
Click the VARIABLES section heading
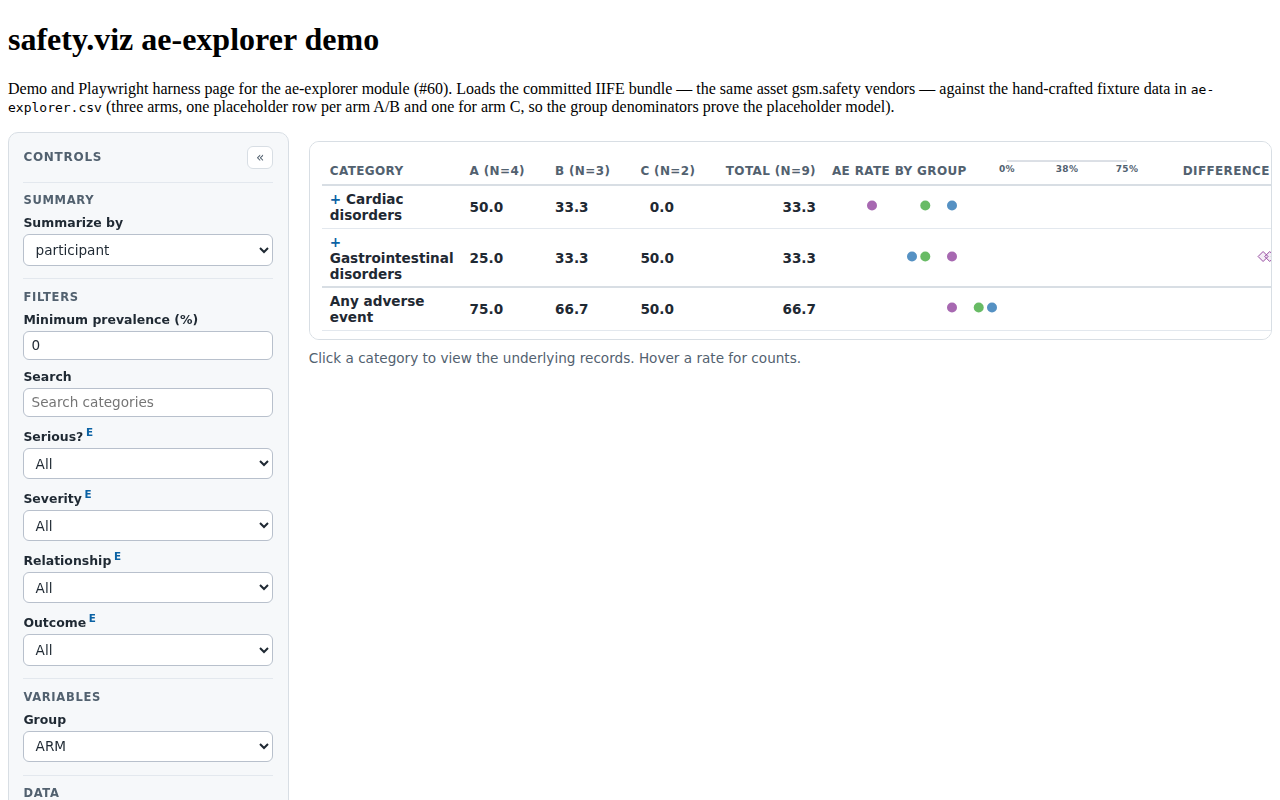(62, 697)
